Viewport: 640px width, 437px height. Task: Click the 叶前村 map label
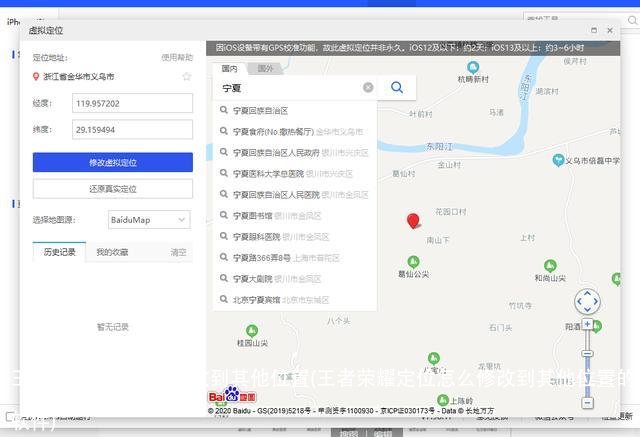coord(421,114)
